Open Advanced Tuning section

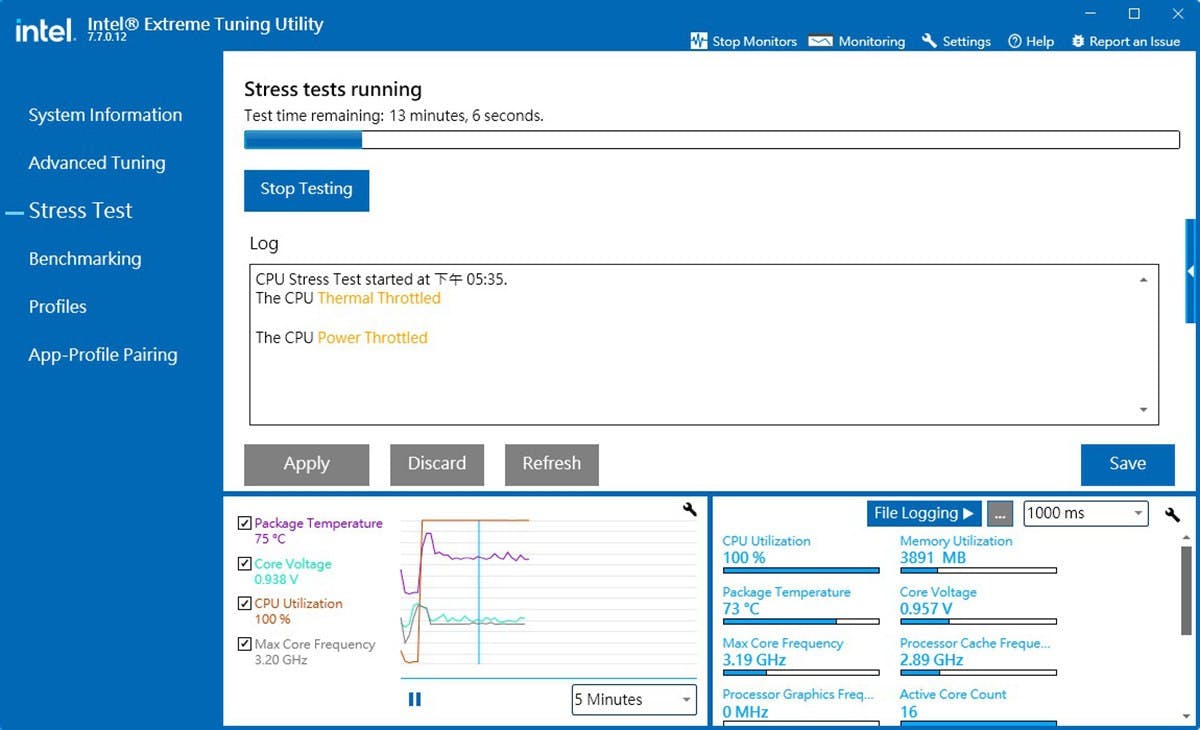tap(97, 163)
